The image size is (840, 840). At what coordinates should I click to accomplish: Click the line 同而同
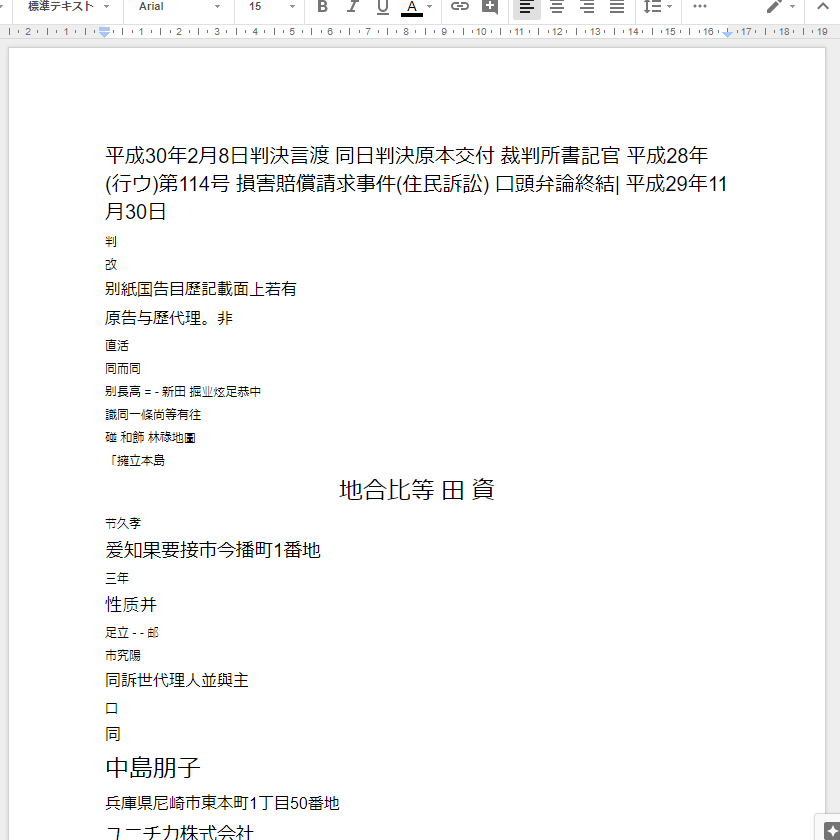tap(123, 369)
